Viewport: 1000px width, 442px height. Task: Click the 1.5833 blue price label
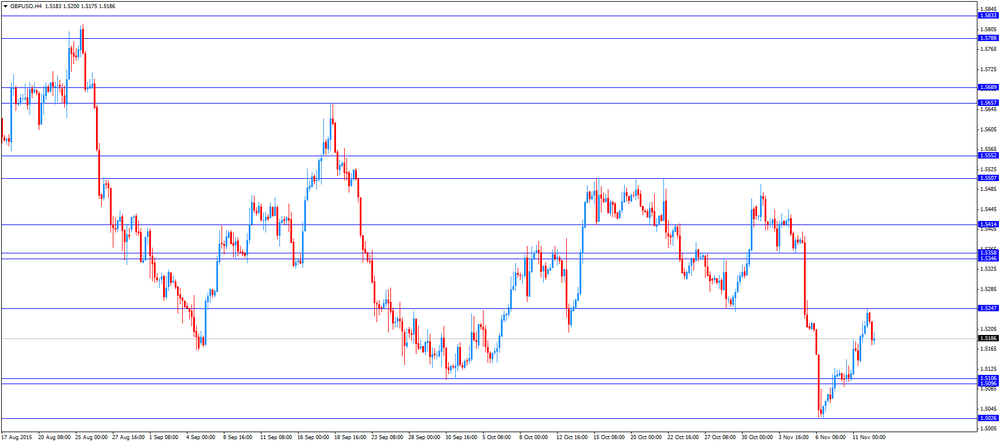(x=988, y=15)
